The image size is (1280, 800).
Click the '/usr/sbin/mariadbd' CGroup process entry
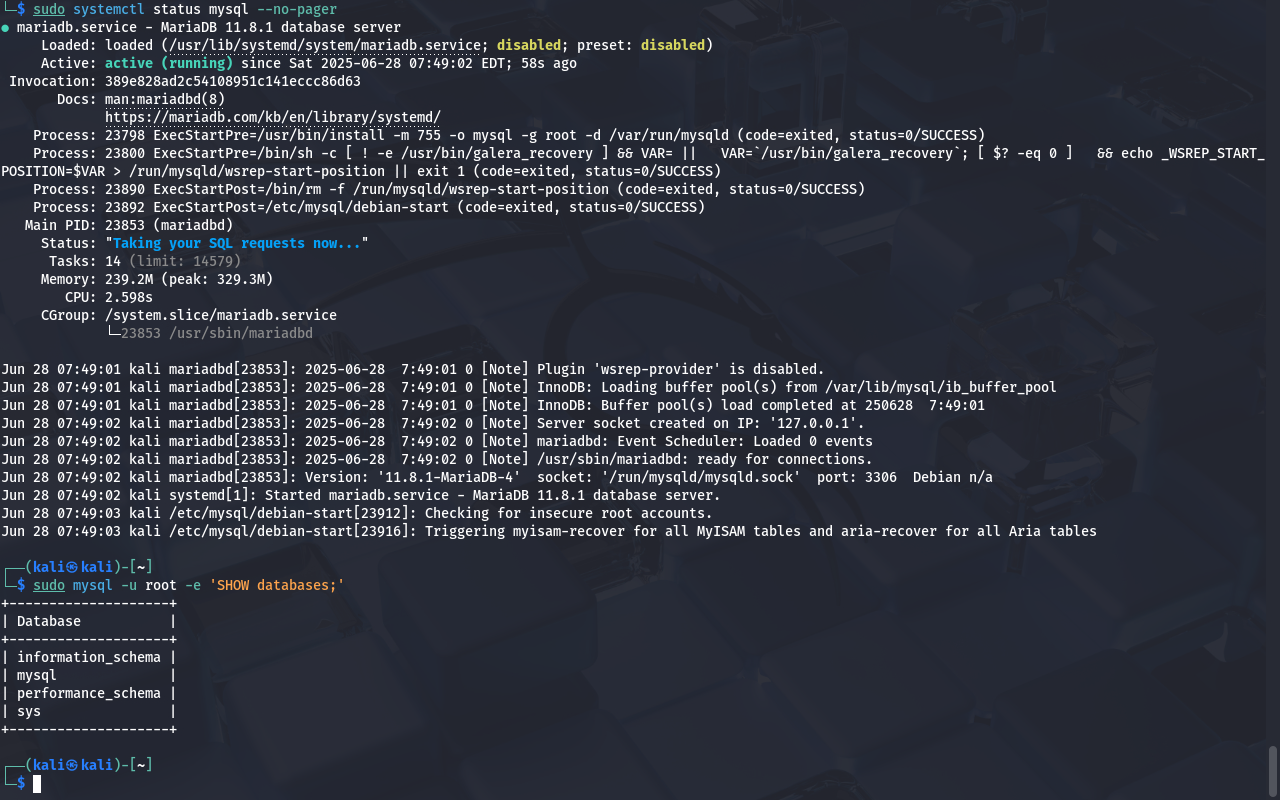pos(217,333)
